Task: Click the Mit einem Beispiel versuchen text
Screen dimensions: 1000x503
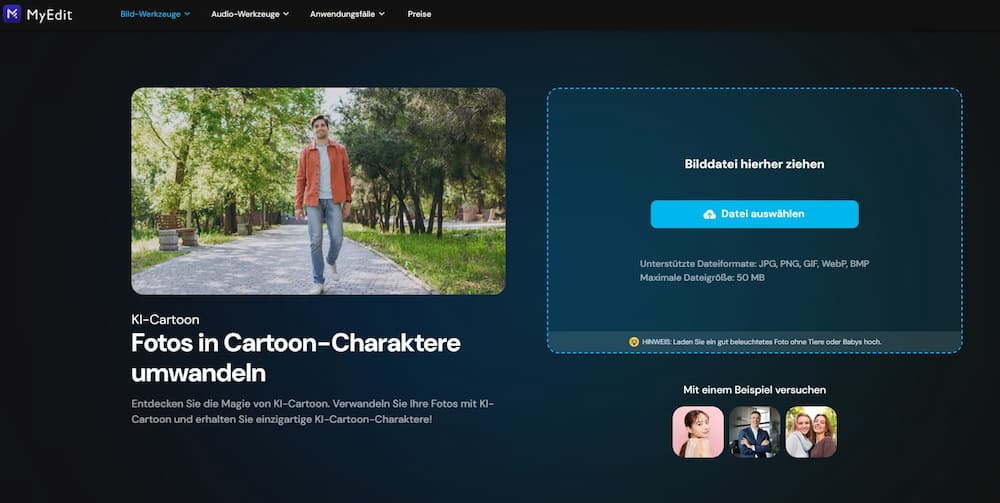Action: coord(754,390)
